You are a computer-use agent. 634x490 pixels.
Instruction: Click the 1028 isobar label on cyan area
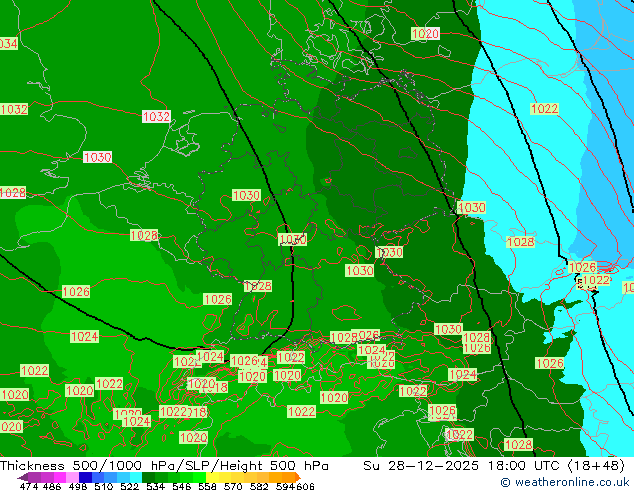click(x=521, y=242)
